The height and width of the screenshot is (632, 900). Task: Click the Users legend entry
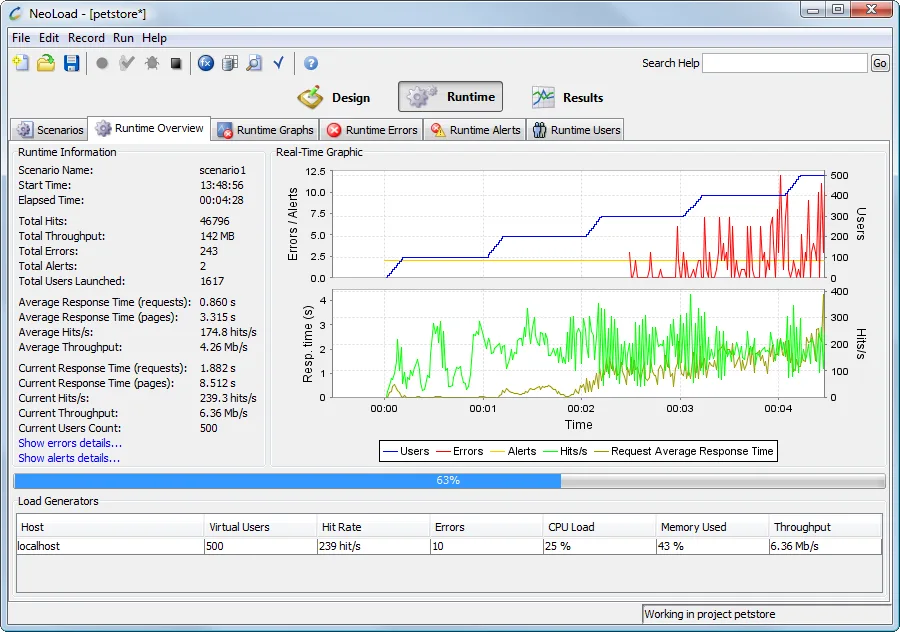(406, 451)
